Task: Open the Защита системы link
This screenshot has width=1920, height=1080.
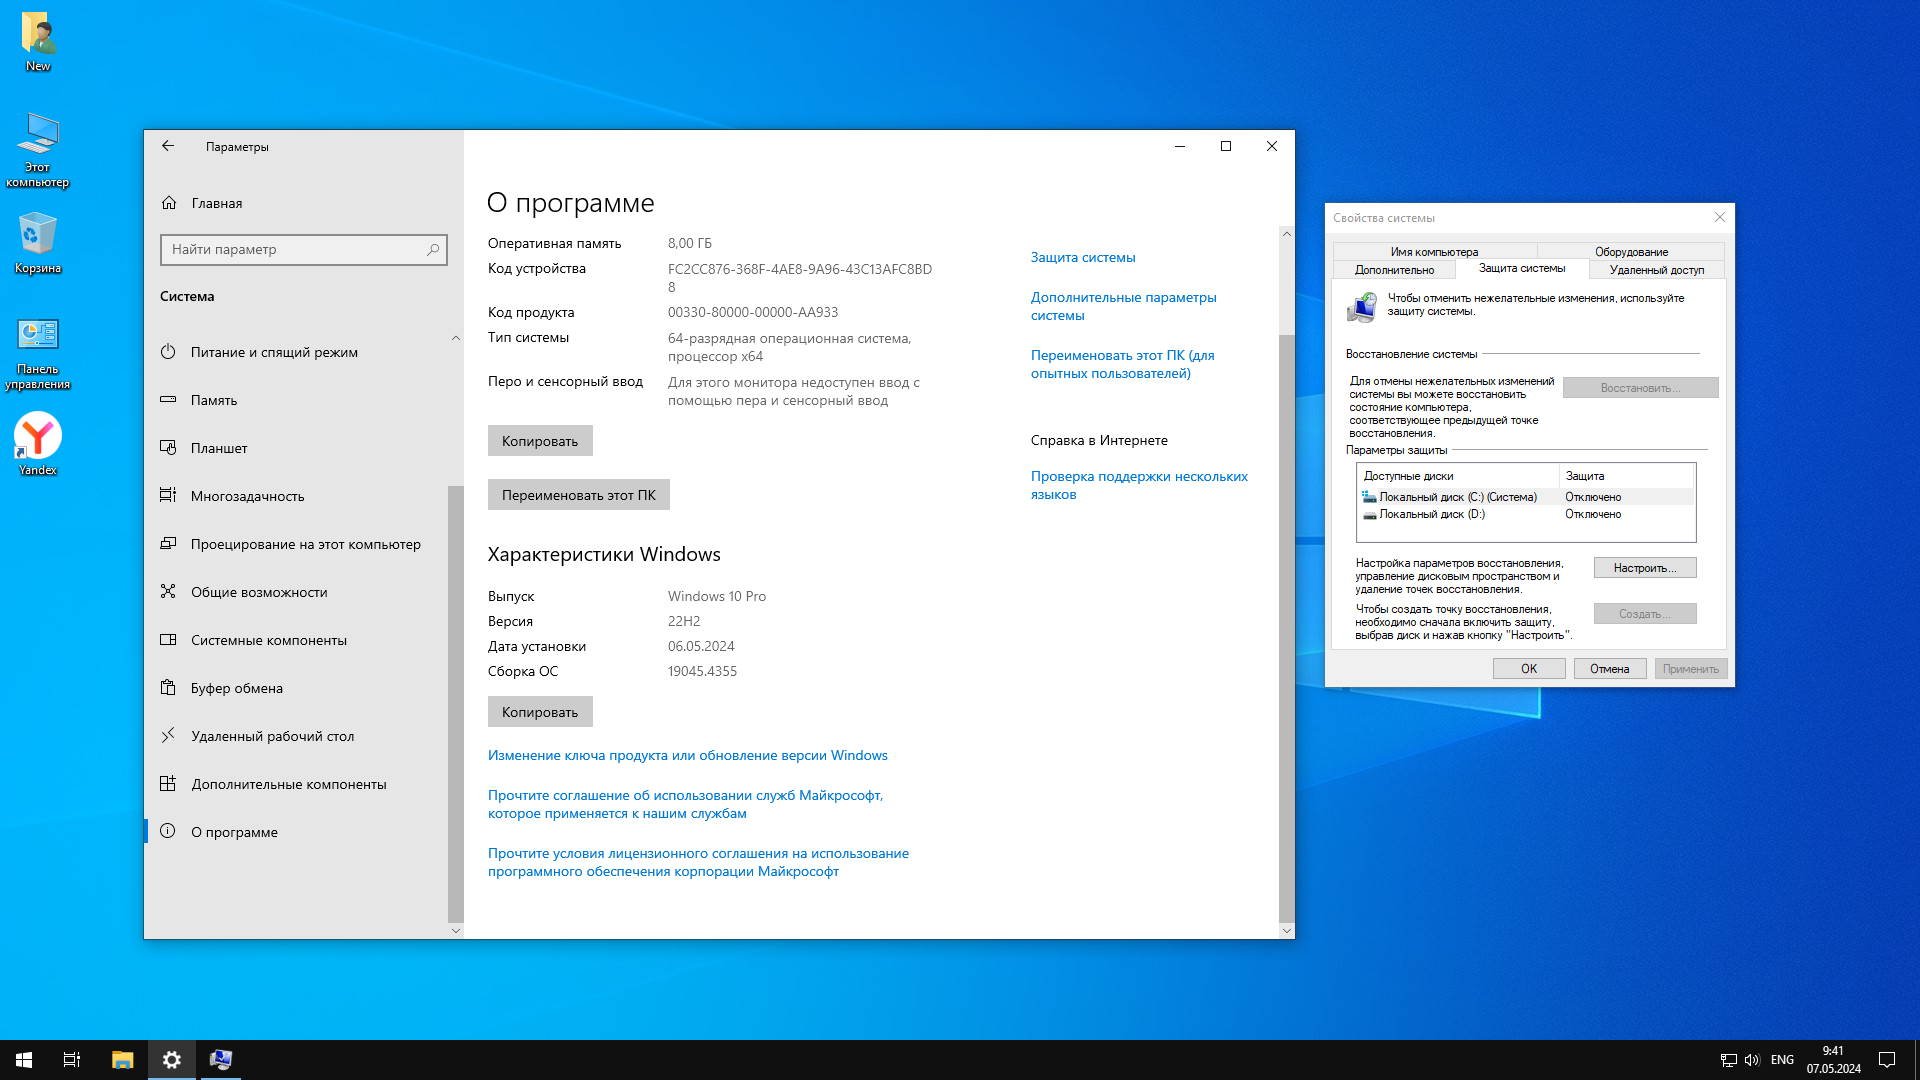Action: click(1082, 257)
